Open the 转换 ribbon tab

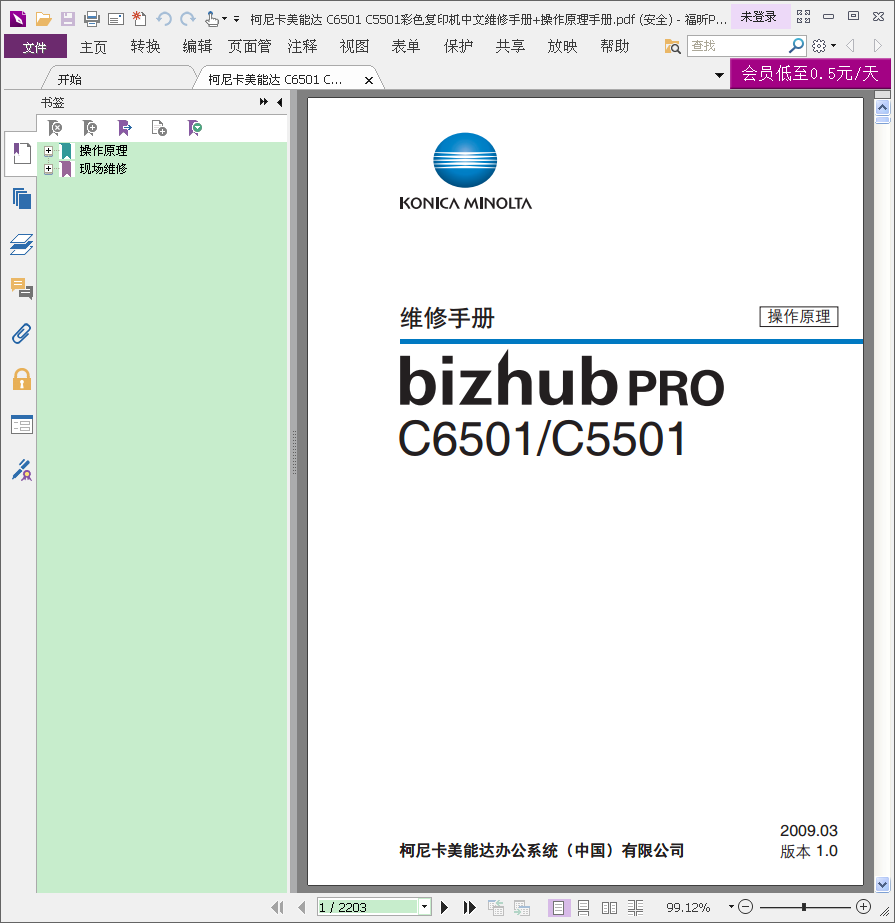tap(145, 47)
